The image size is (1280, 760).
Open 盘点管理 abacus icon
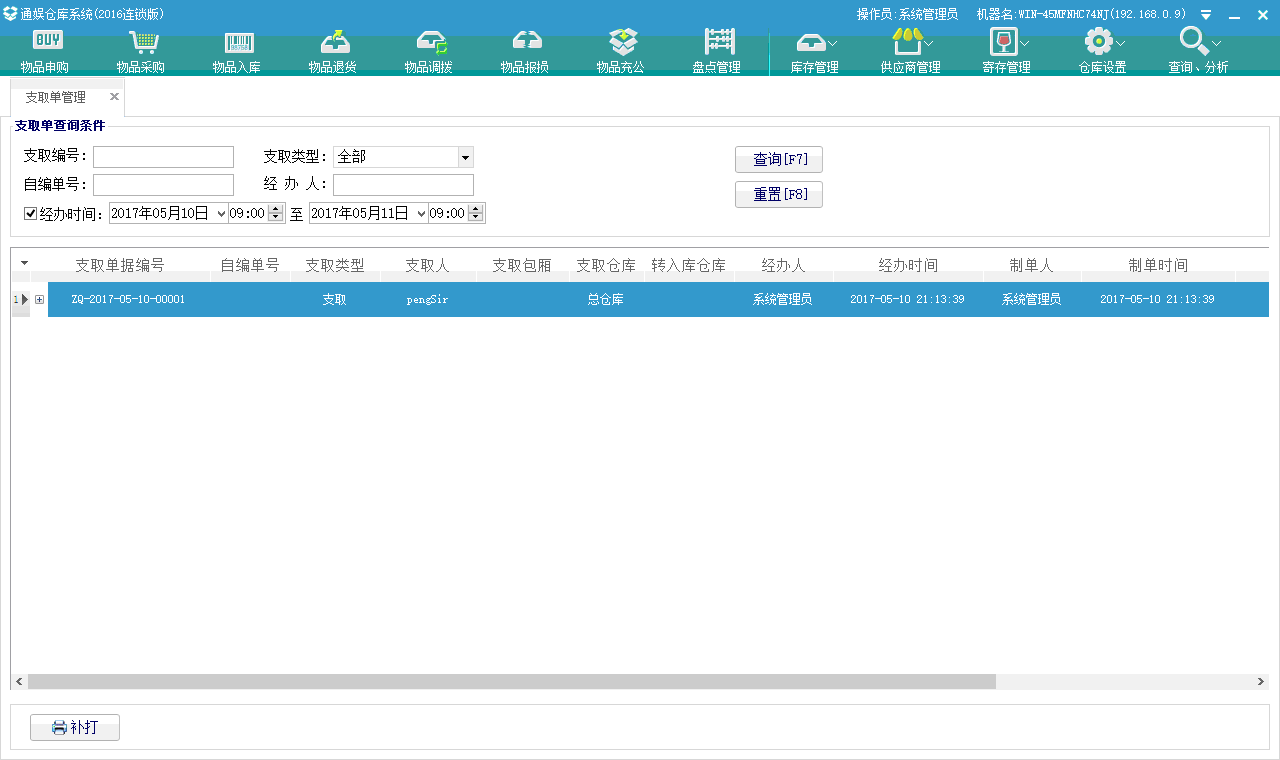tap(717, 50)
